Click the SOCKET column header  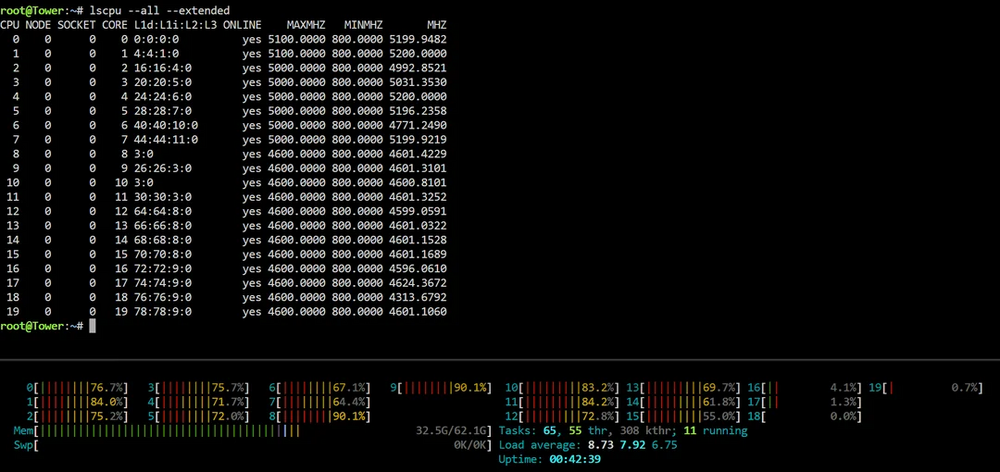77,25
